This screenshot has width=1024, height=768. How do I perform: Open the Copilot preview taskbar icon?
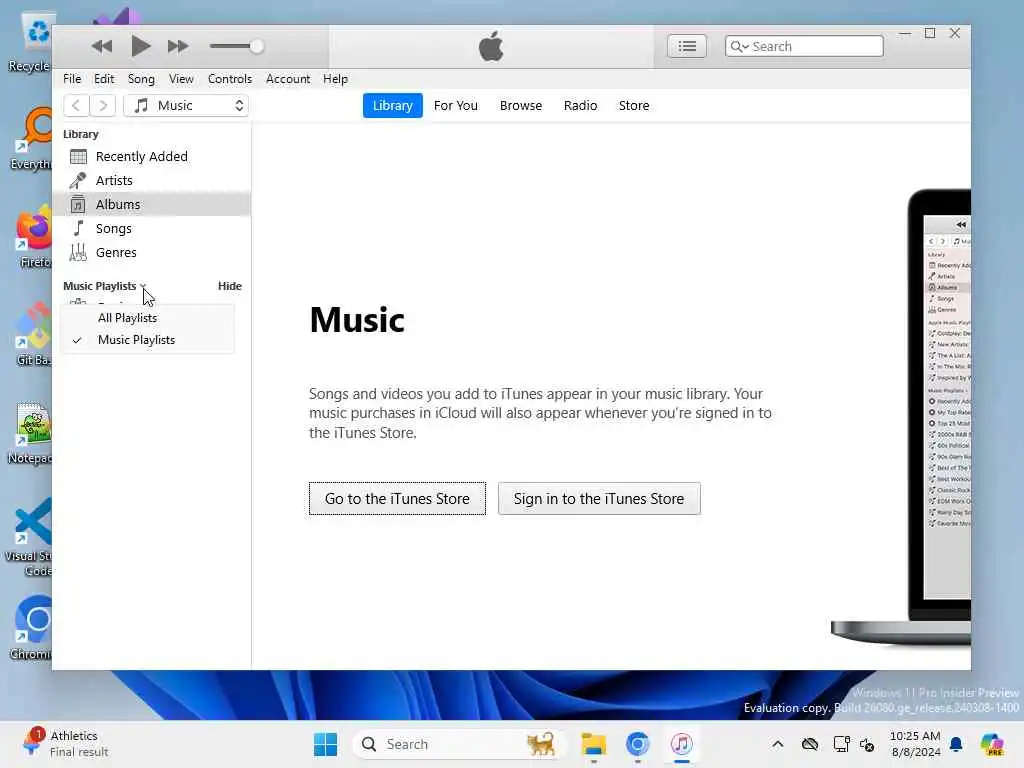click(992, 744)
